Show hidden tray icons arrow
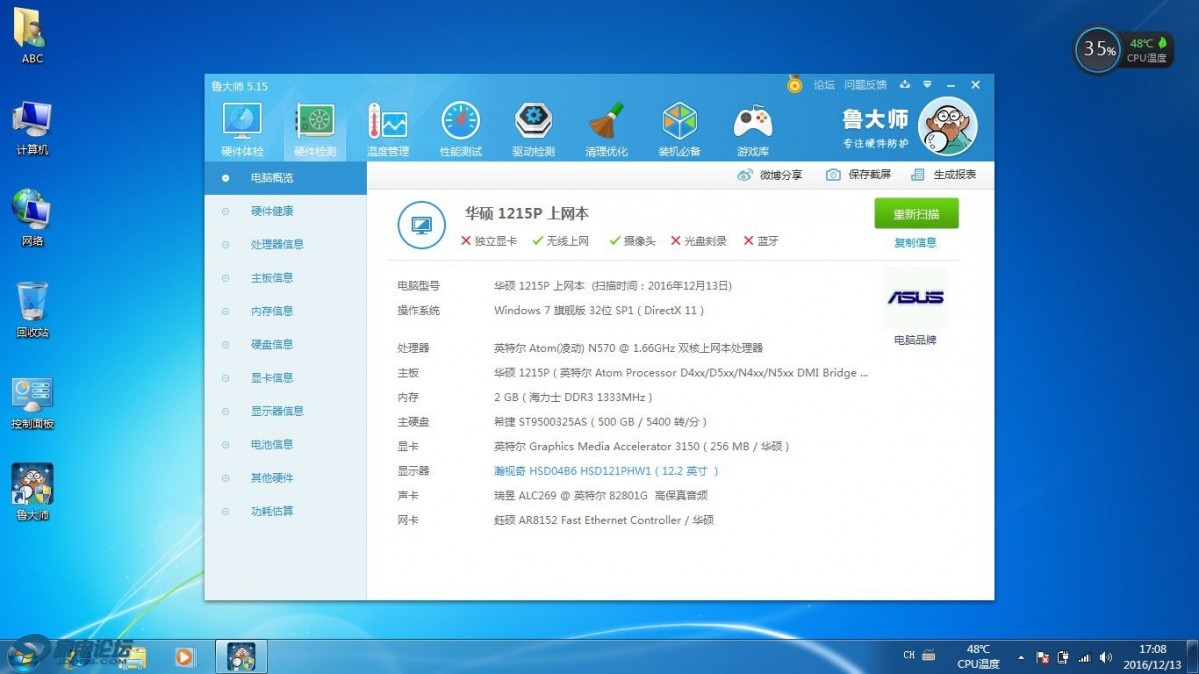 pyautogui.click(x=1021, y=657)
